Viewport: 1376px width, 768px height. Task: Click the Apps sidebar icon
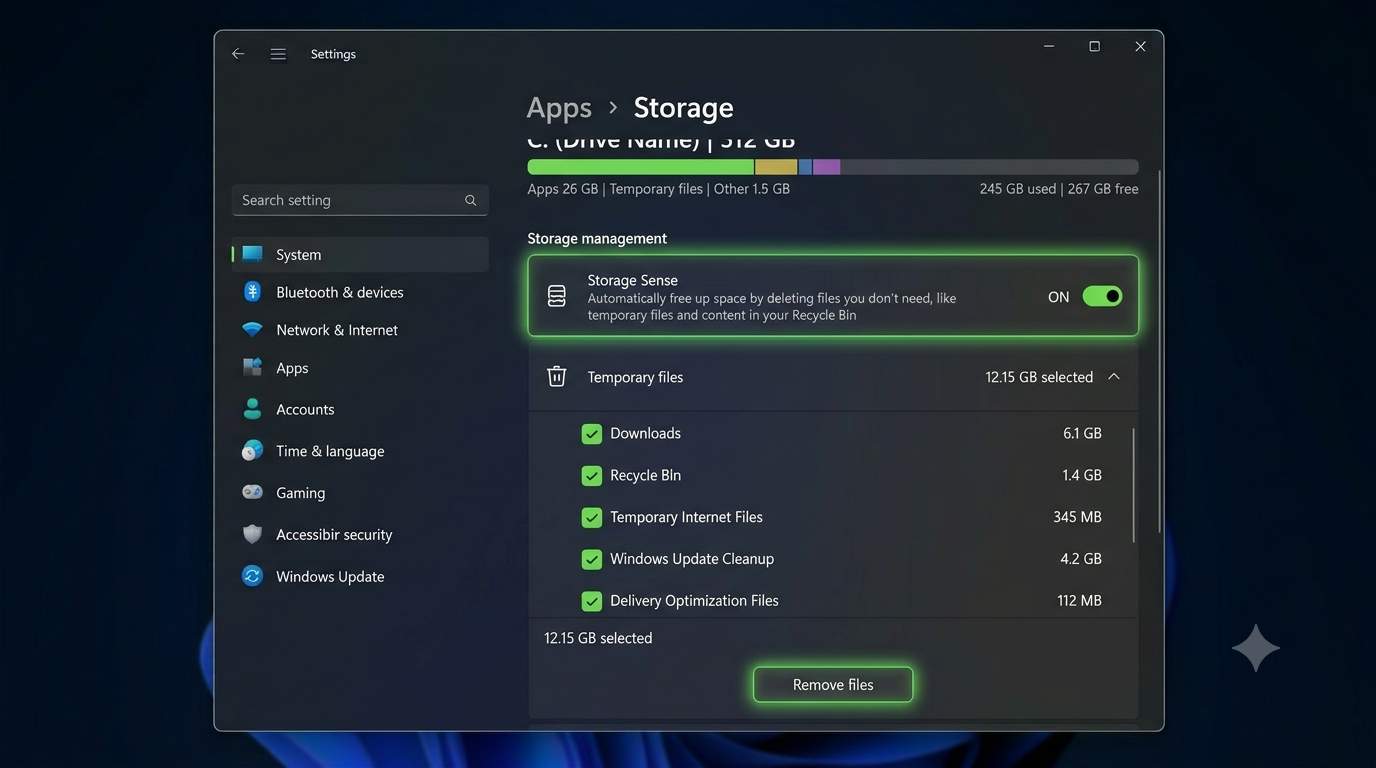tap(253, 368)
